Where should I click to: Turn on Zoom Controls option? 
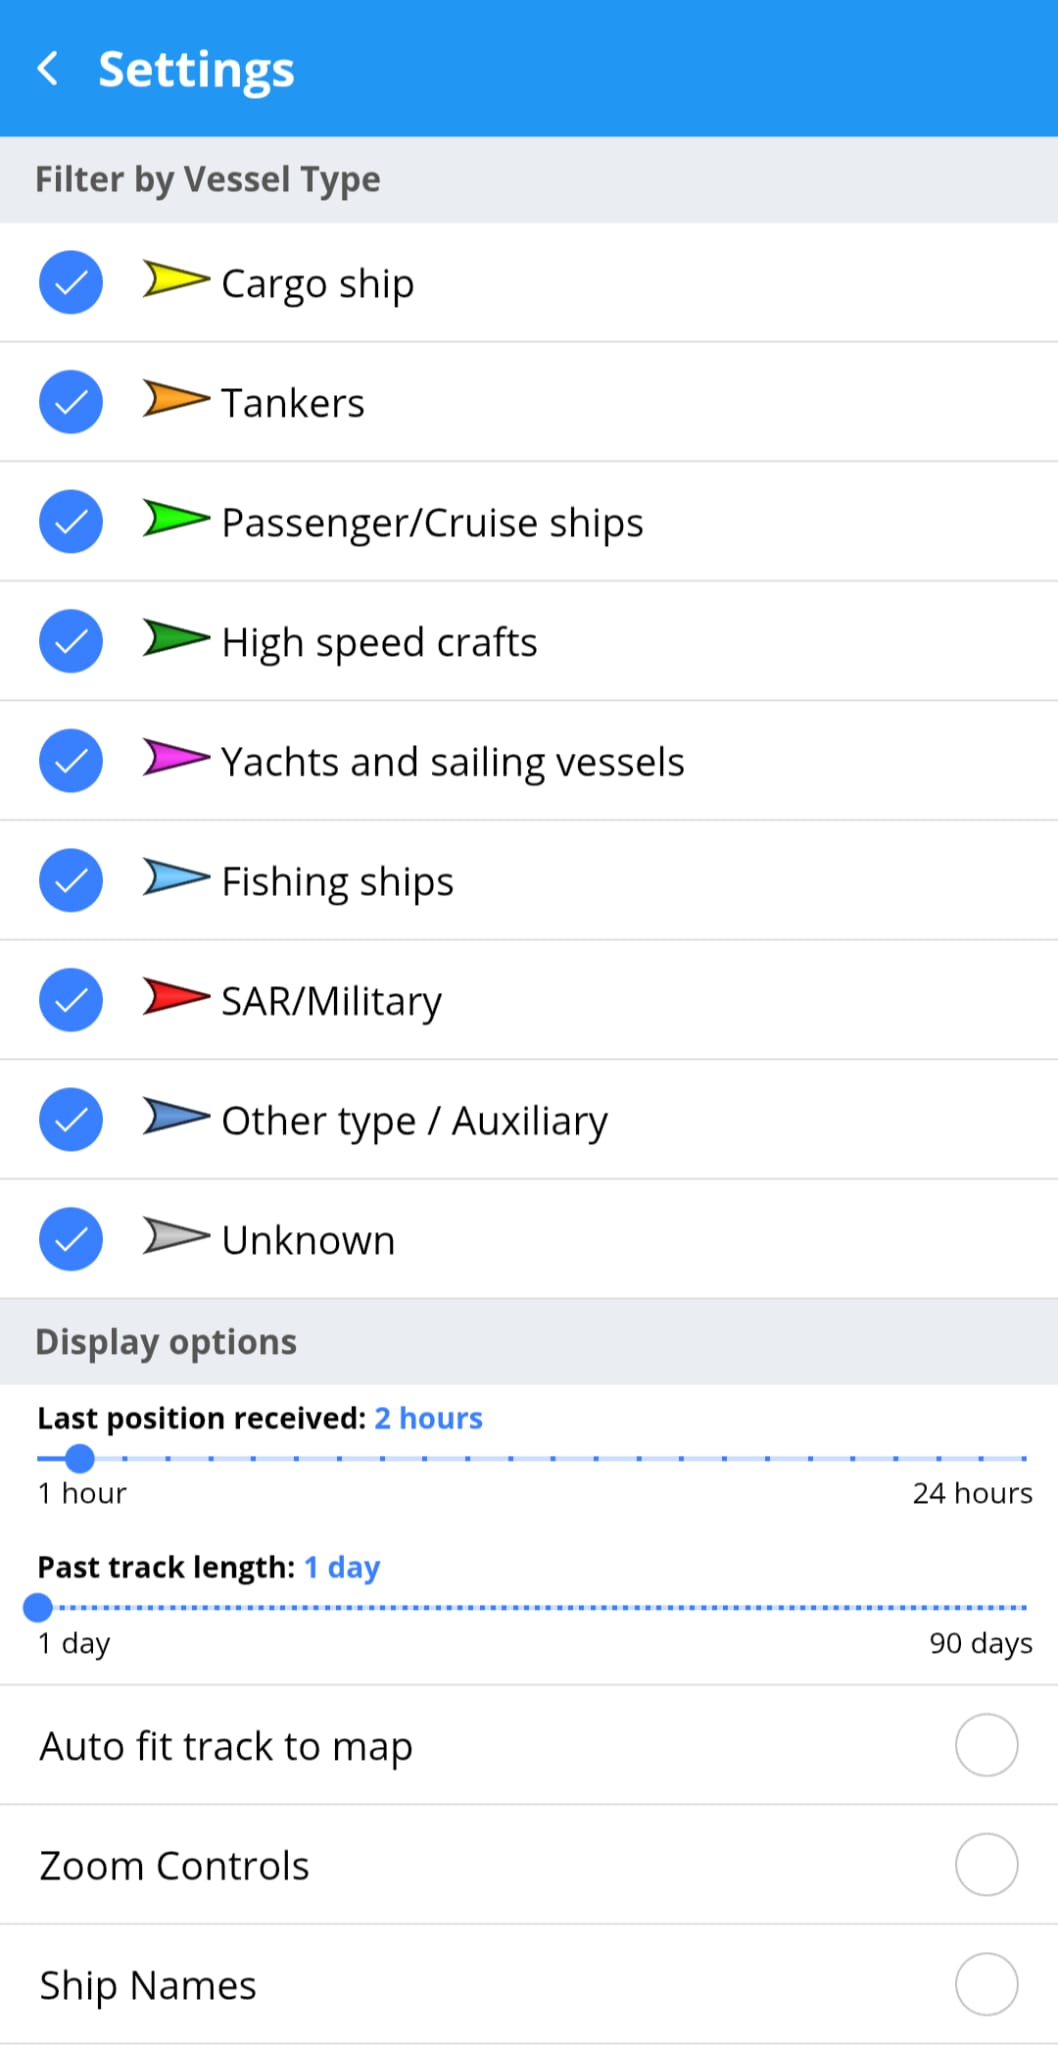986,1865
